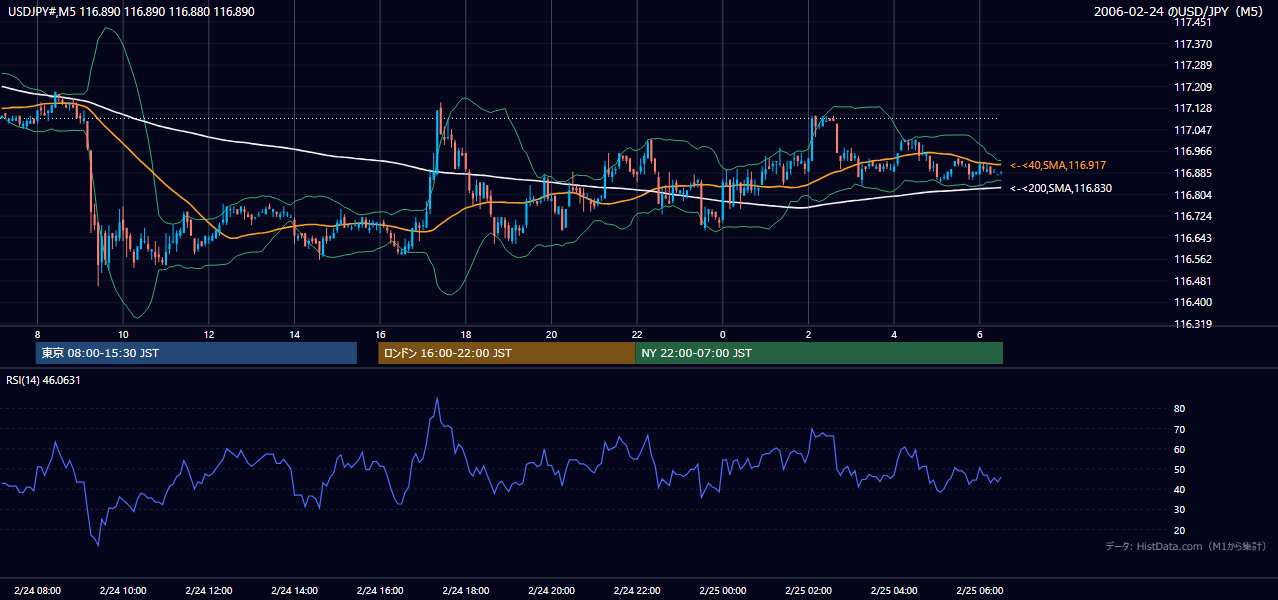Click the HistData.com data credit text
1278x600 pixels.
click(1186, 547)
